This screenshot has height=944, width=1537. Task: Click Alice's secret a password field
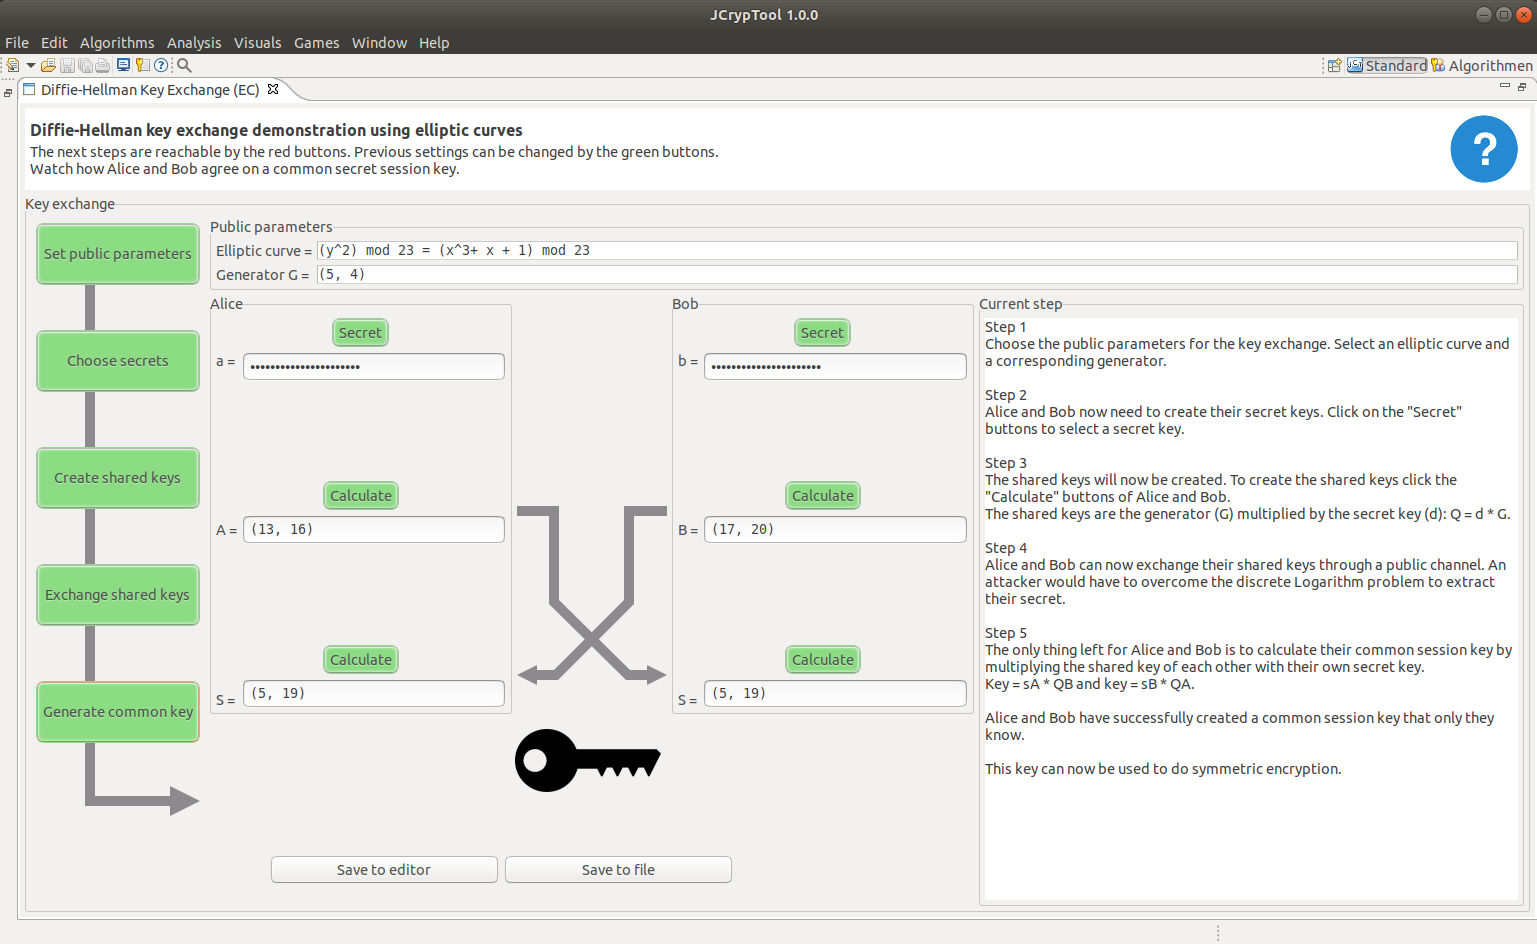click(x=374, y=366)
